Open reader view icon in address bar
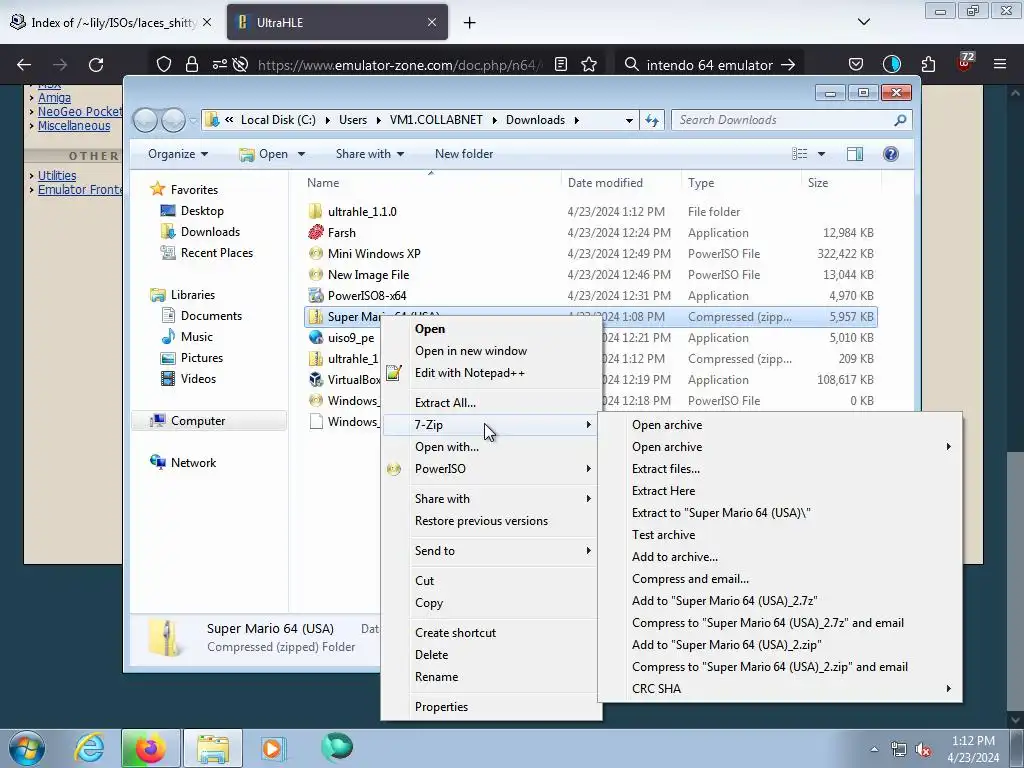The image size is (1024, 768). pos(561,65)
